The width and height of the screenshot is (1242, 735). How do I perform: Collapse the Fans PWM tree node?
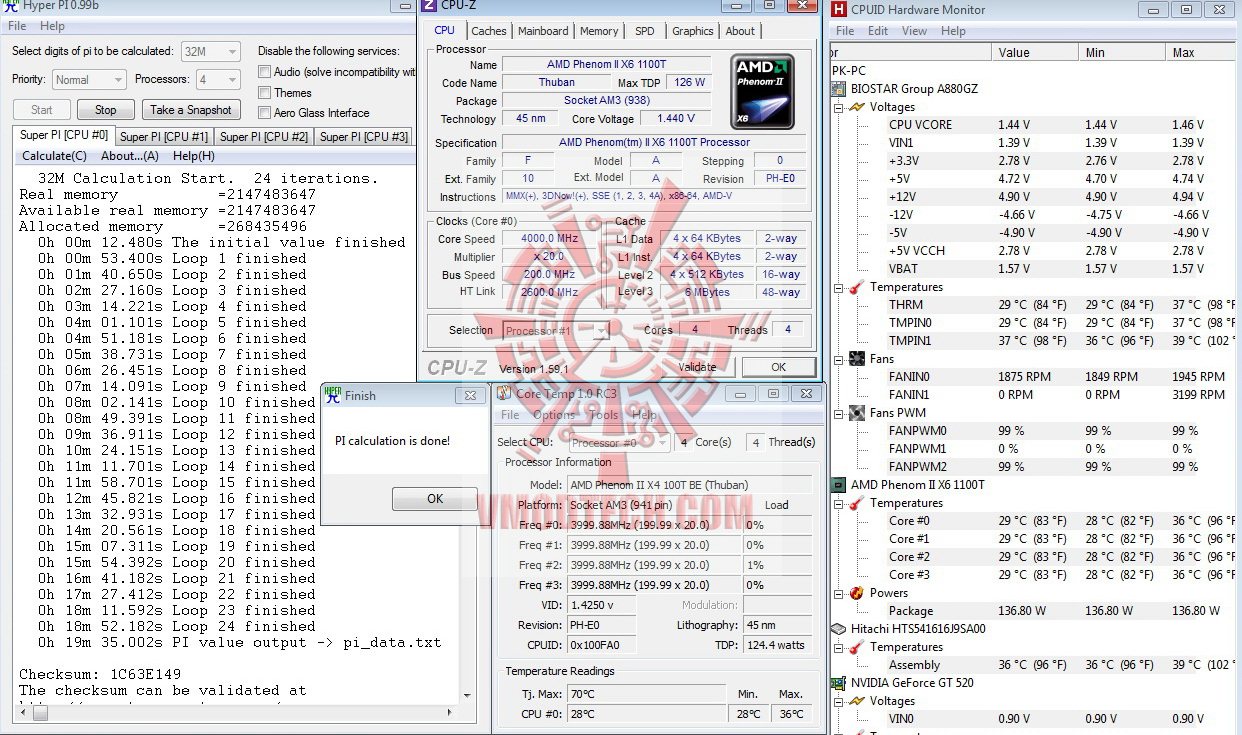(838, 413)
